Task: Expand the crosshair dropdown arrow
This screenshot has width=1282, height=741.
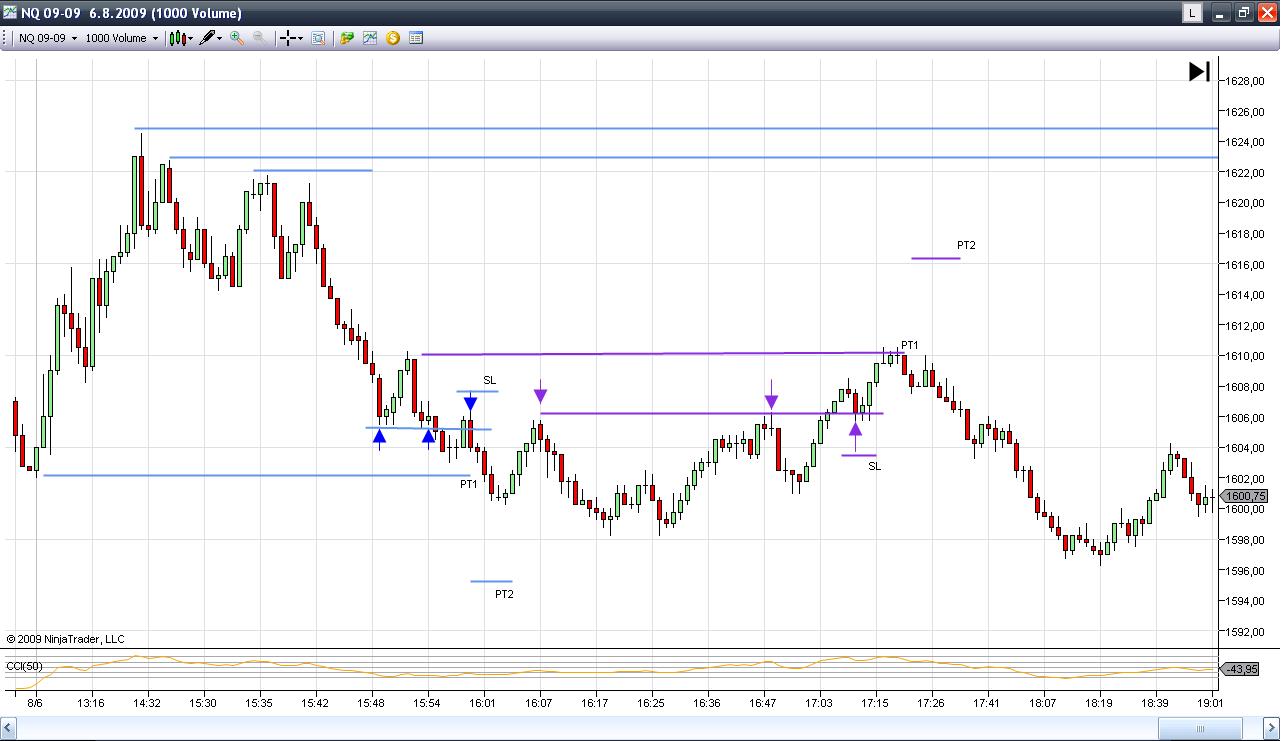Action: point(300,38)
